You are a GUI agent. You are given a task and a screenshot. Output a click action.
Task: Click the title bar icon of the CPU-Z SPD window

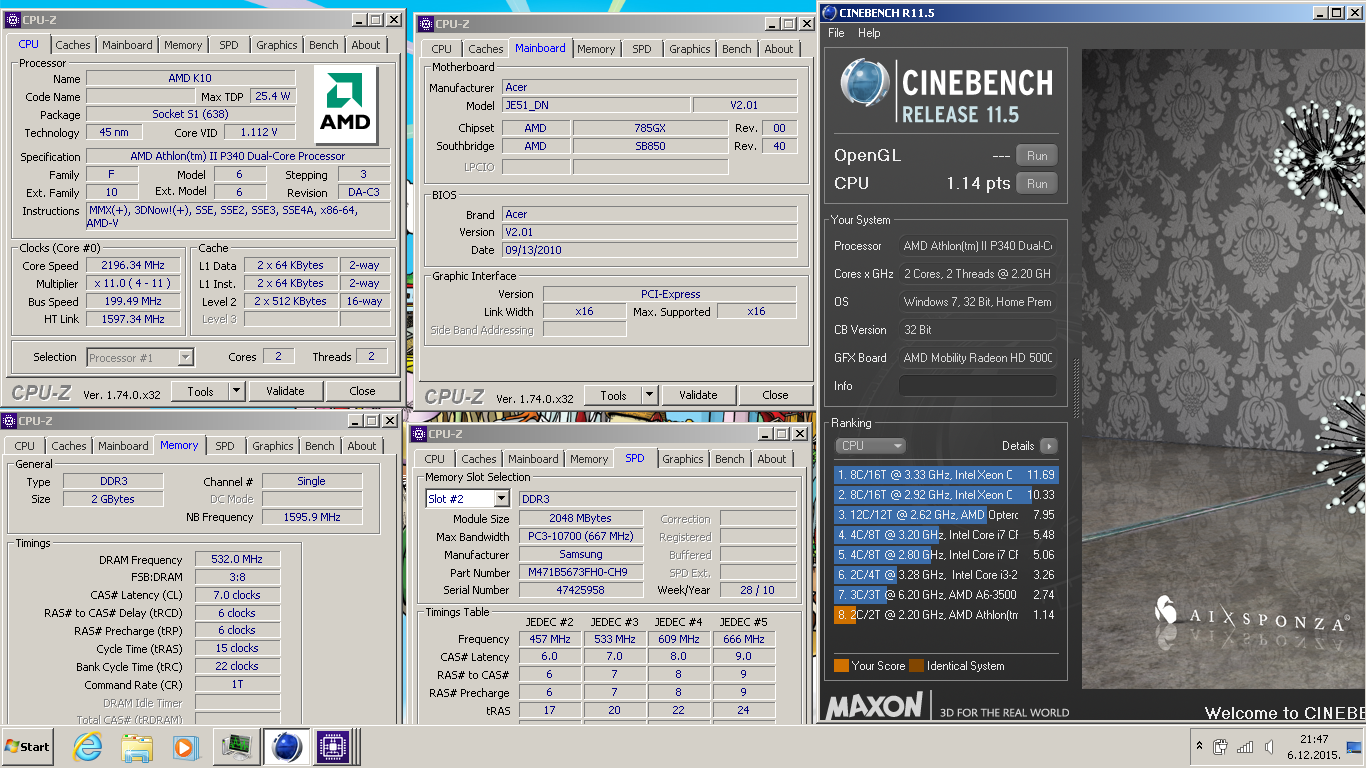coord(419,433)
